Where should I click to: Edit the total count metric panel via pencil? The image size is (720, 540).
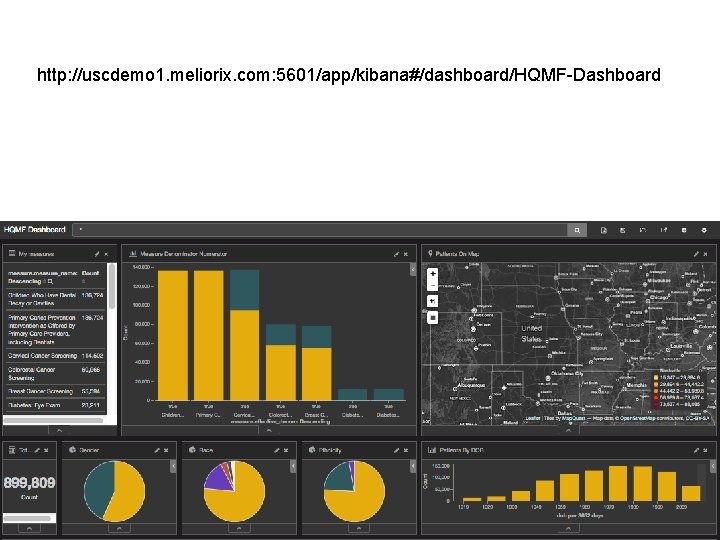(x=37, y=450)
